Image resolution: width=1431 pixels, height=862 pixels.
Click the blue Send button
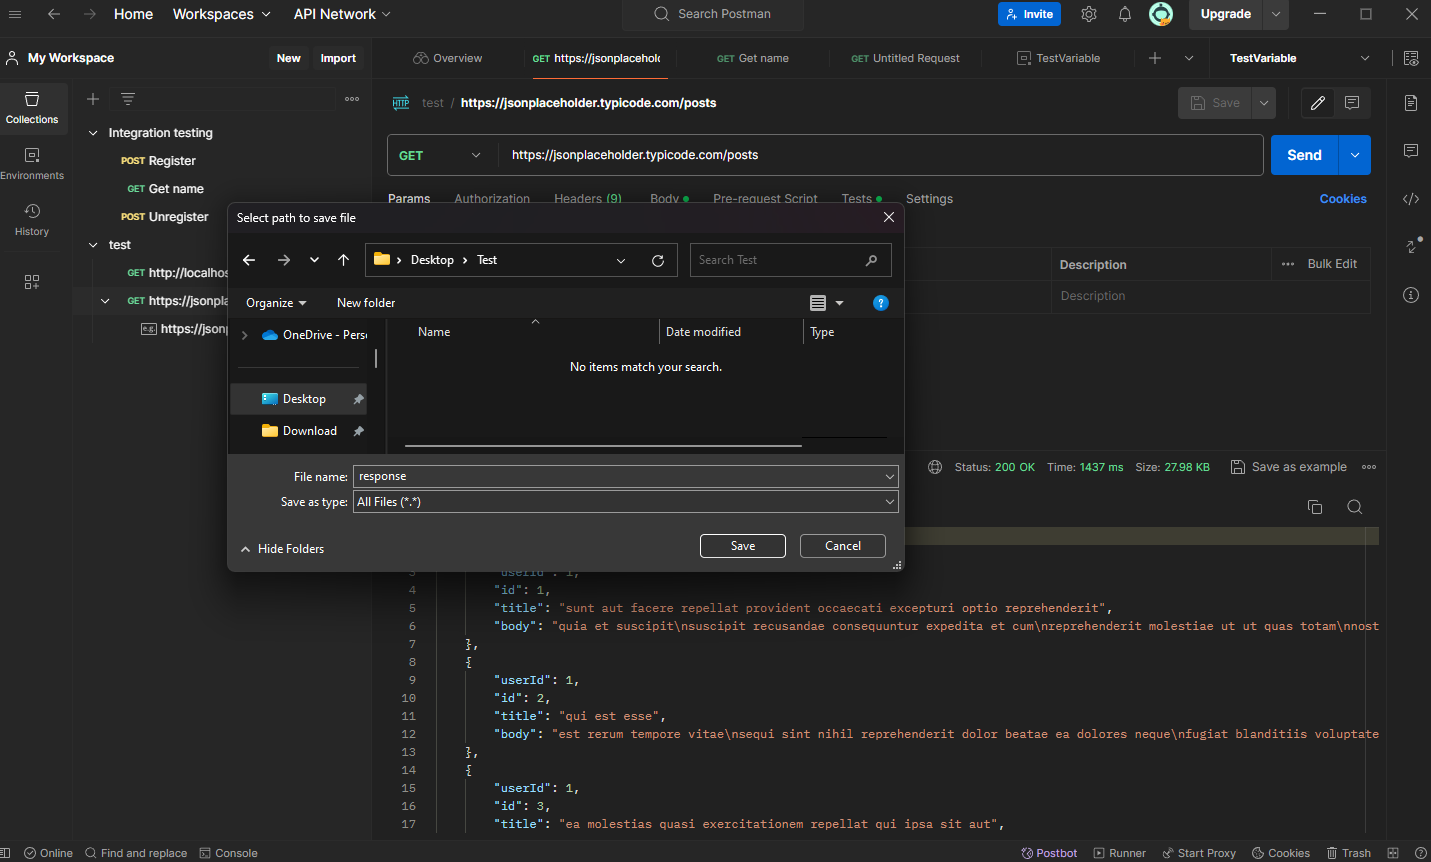1304,155
